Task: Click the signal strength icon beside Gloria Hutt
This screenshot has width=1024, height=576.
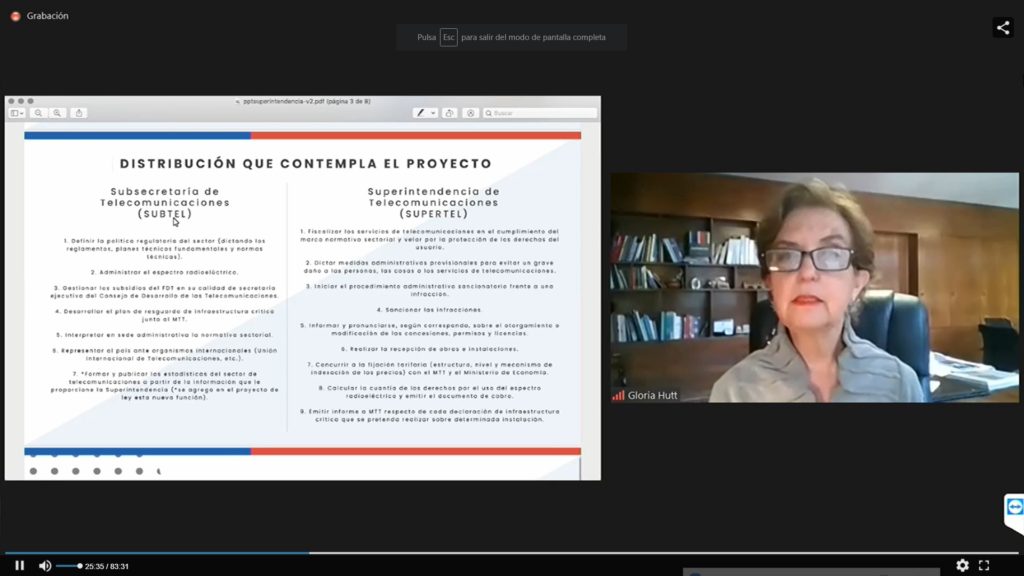Action: pyautogui.click(x=618, y=395)
